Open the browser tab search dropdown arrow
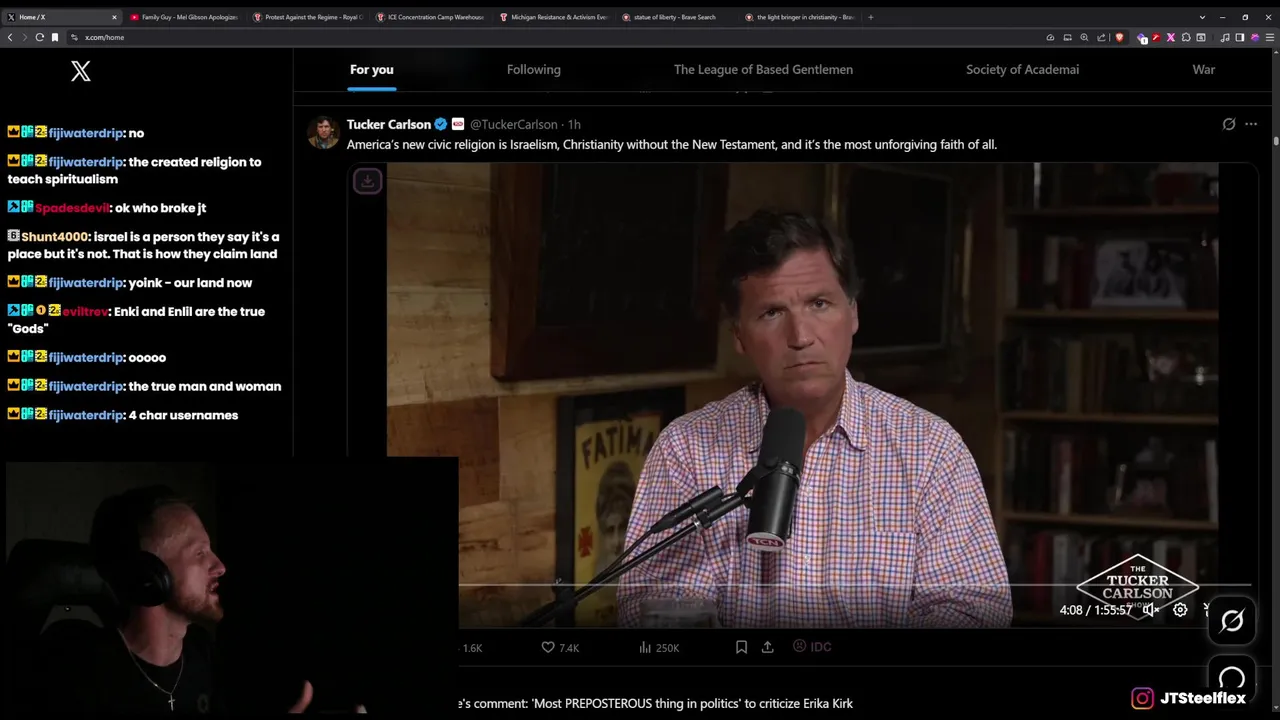Image resolution: width=1280 pixels, height=720 pixels. (1202, 17)
